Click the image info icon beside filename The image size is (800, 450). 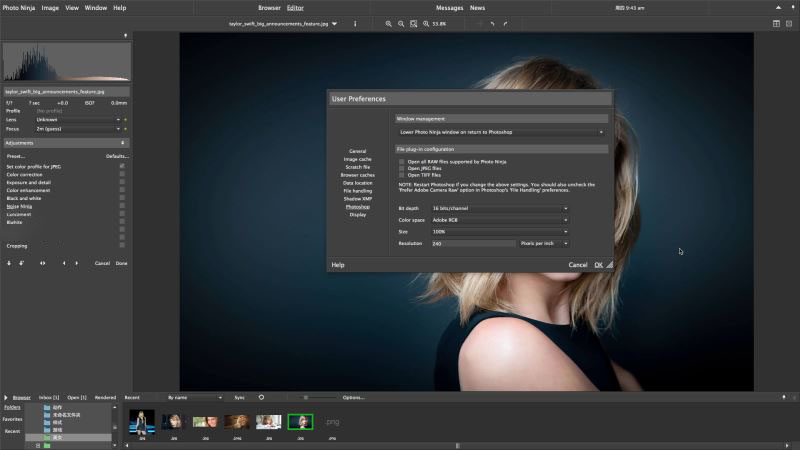[355, 24]
